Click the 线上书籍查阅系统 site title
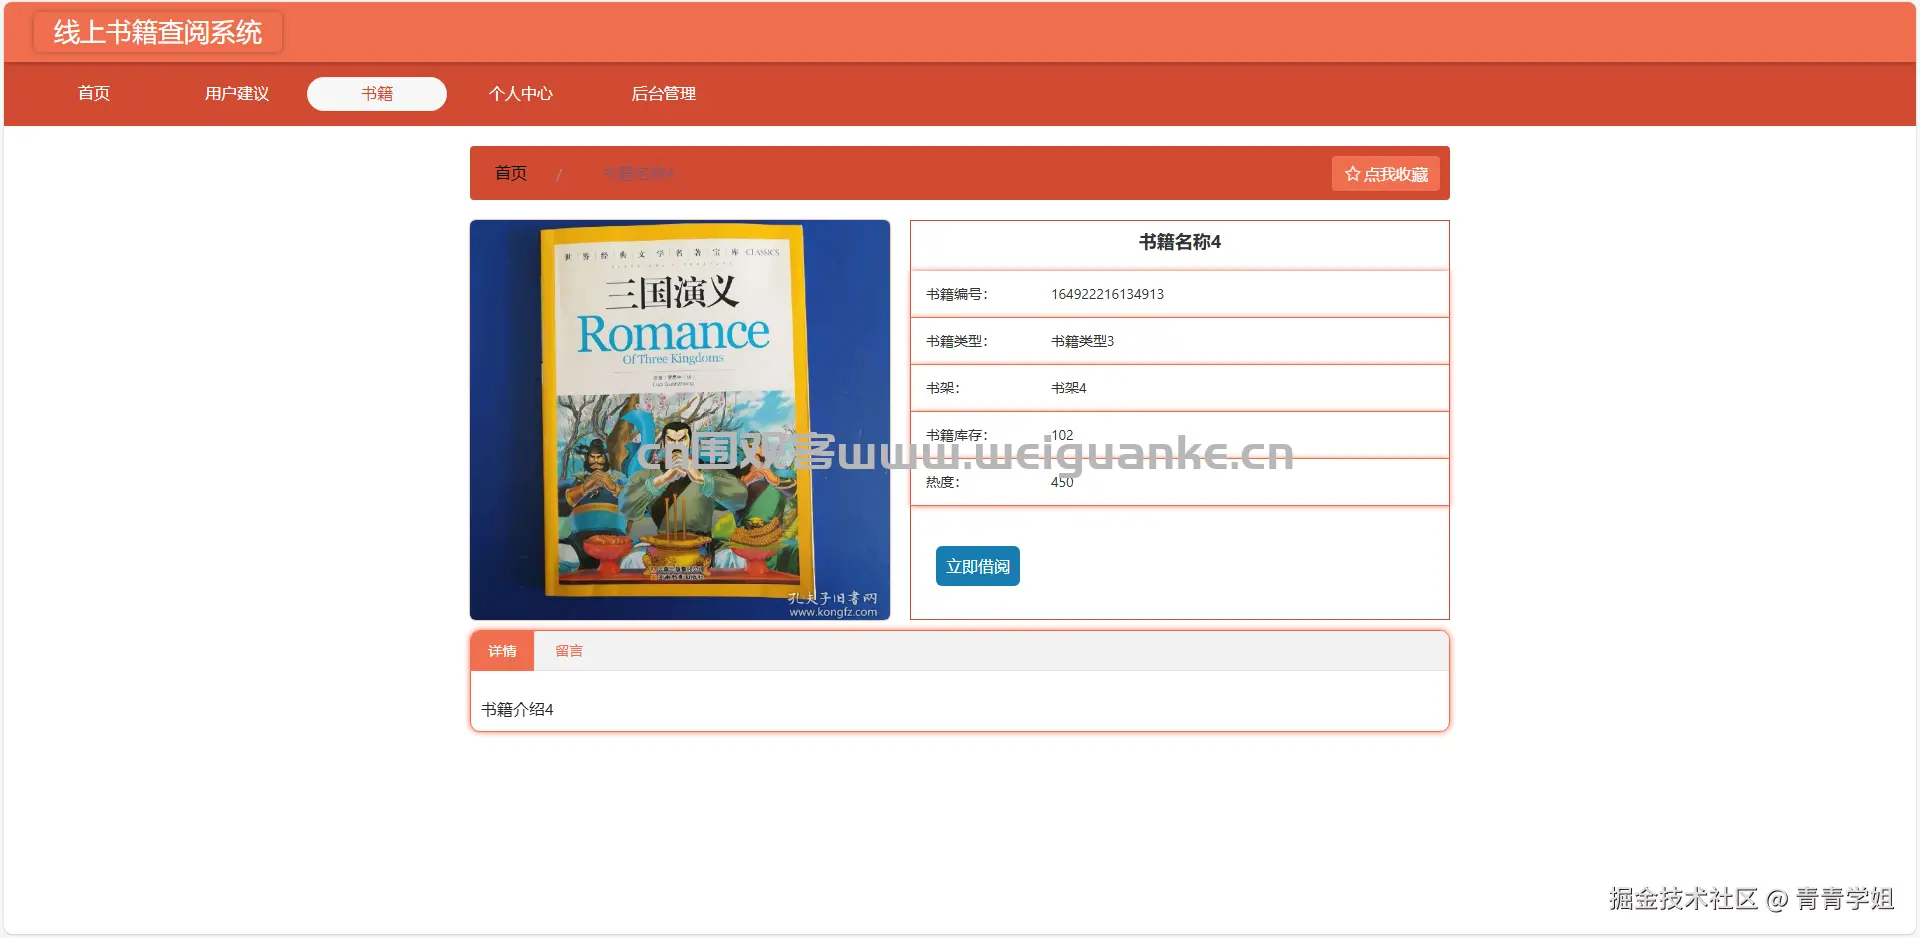 click(x=158, y=32)
